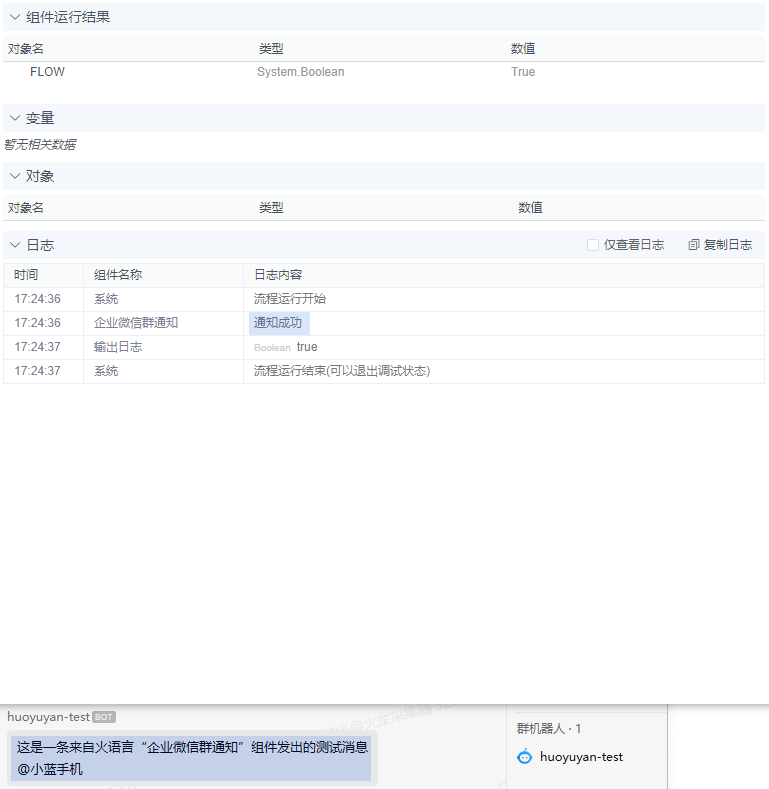This screenshot has width=769, height=789.
Task: Click 数值 header in 对象 table
Action: (530, 208)
